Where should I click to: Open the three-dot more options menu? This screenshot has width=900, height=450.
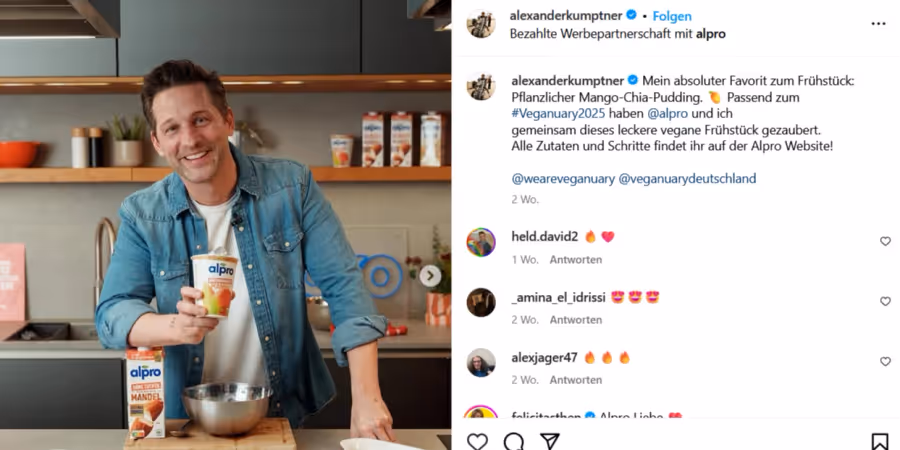click(x=878, y=24)
